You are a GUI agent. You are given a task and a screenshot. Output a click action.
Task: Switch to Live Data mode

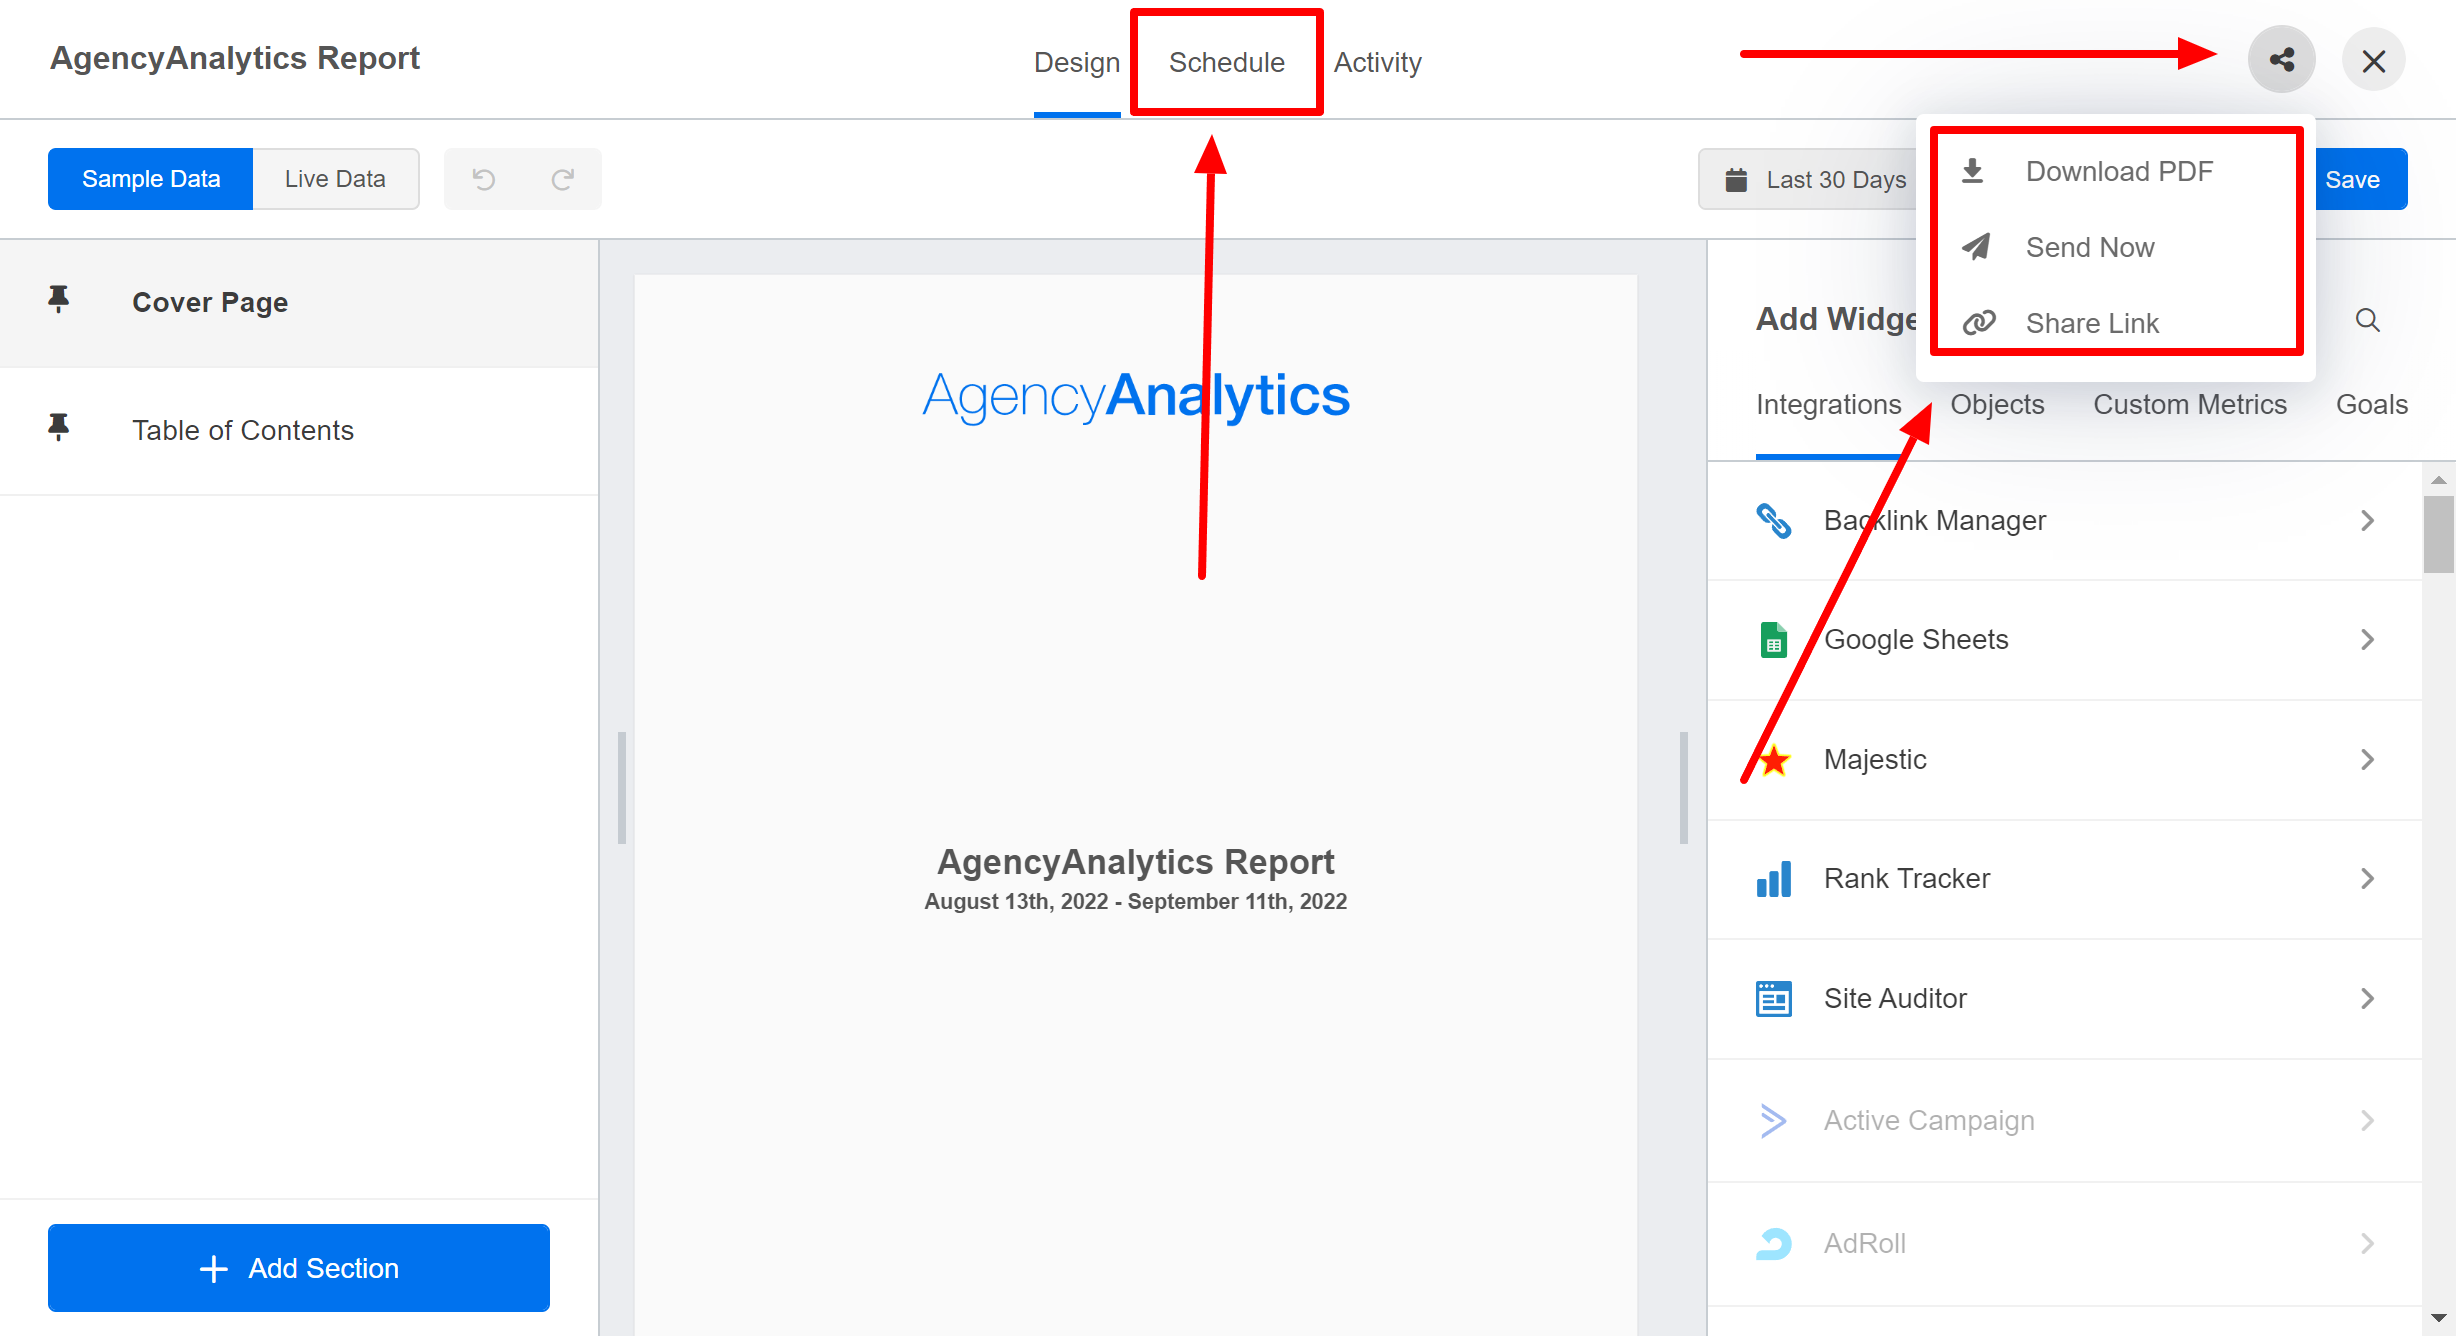[335, 179]
